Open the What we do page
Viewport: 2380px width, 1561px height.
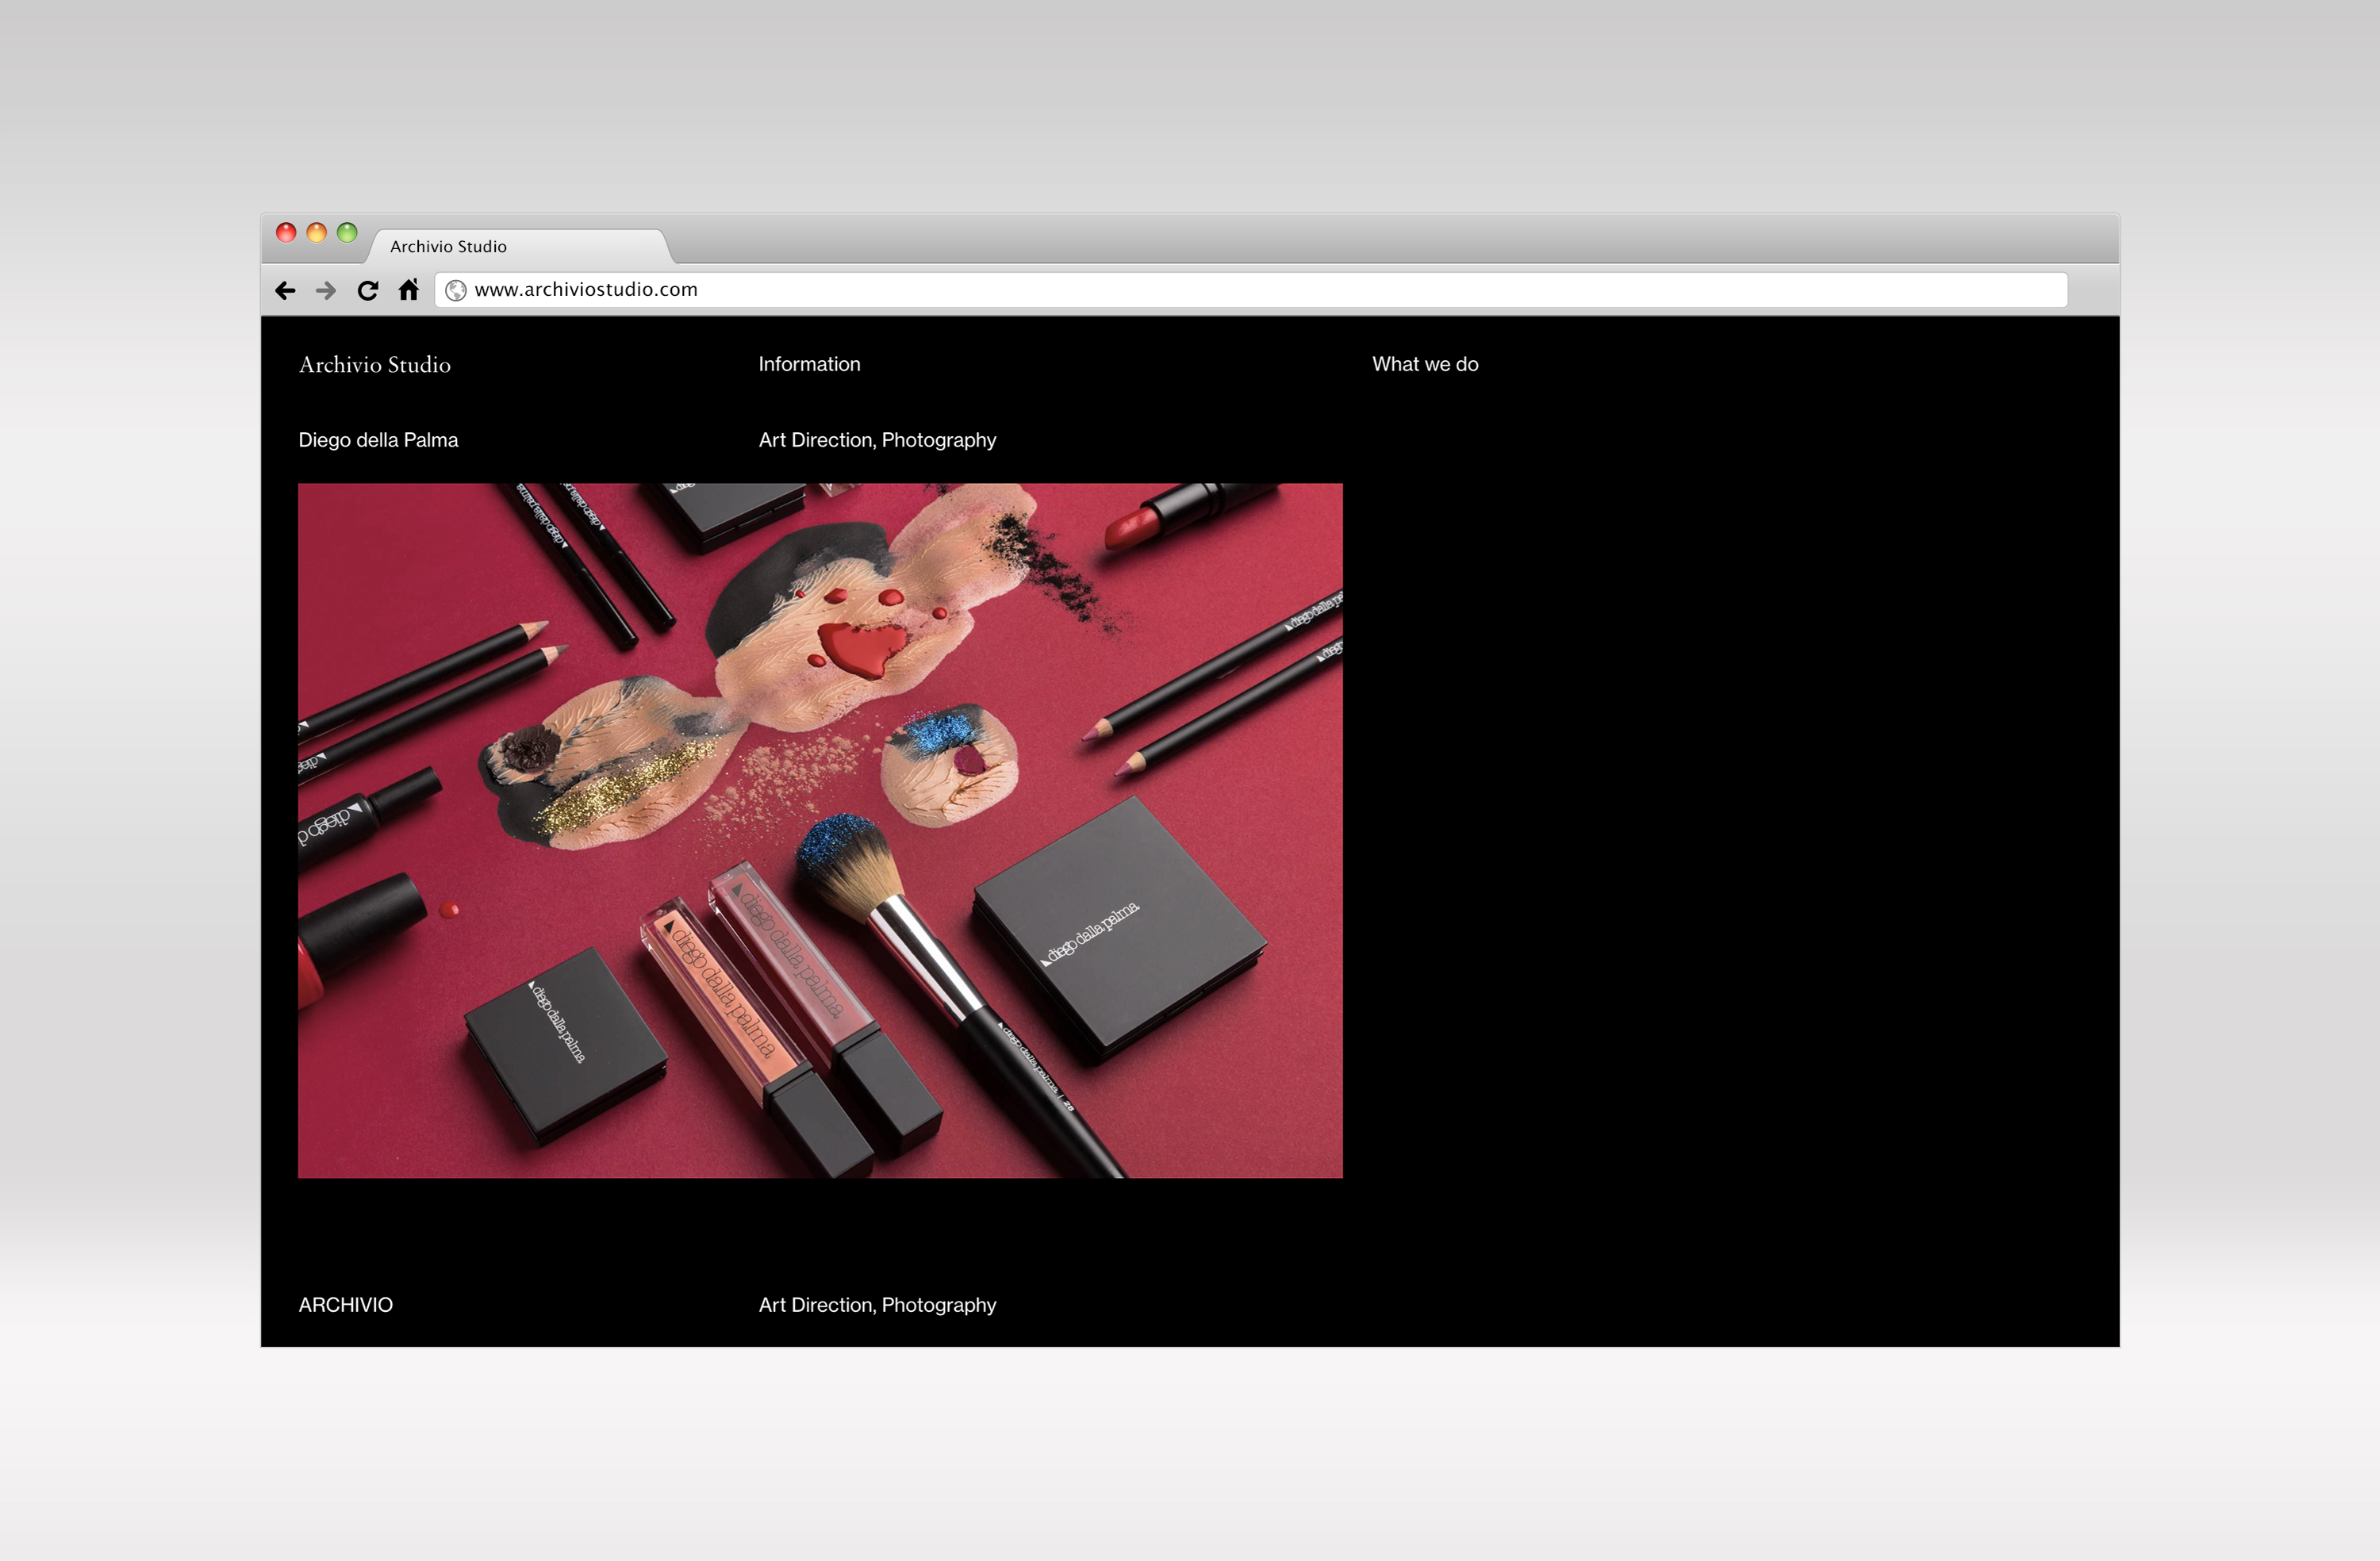pyautogui.click(x=1425, y=364)
